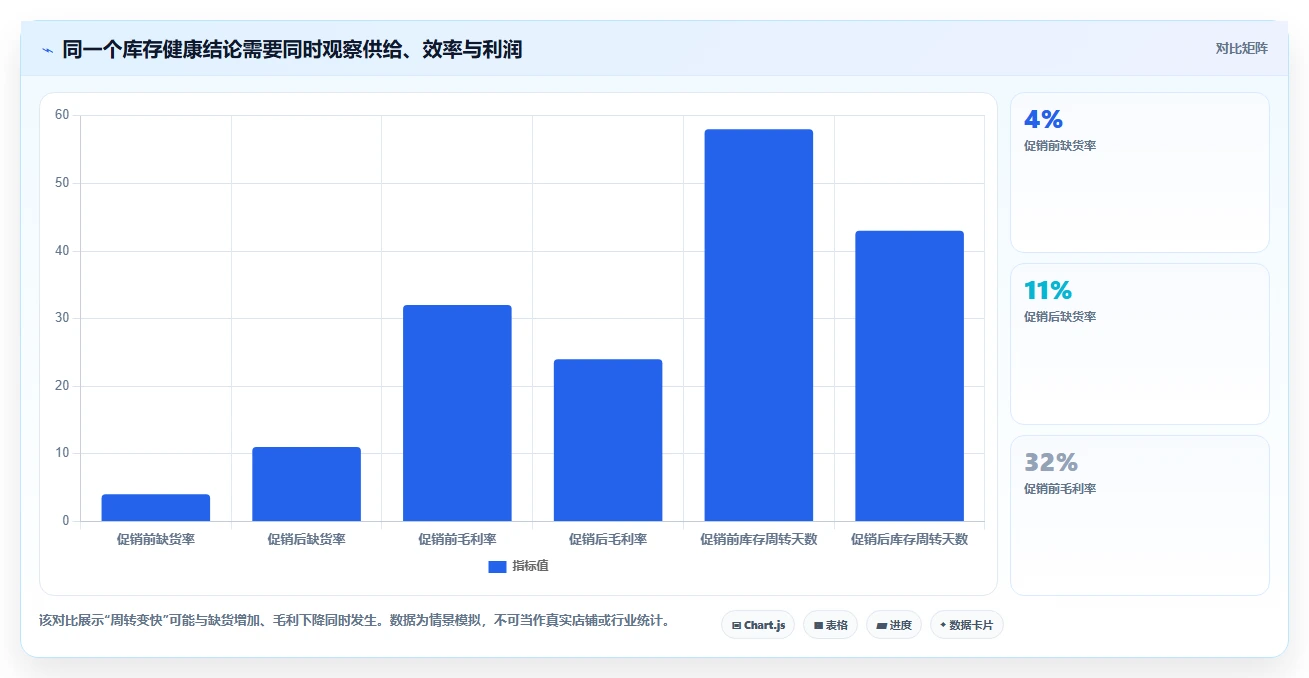The height and width of the screenshot is (678, 1309).
Task: Click the x-axis label 促销后毛利率
Action: [608, 539]
